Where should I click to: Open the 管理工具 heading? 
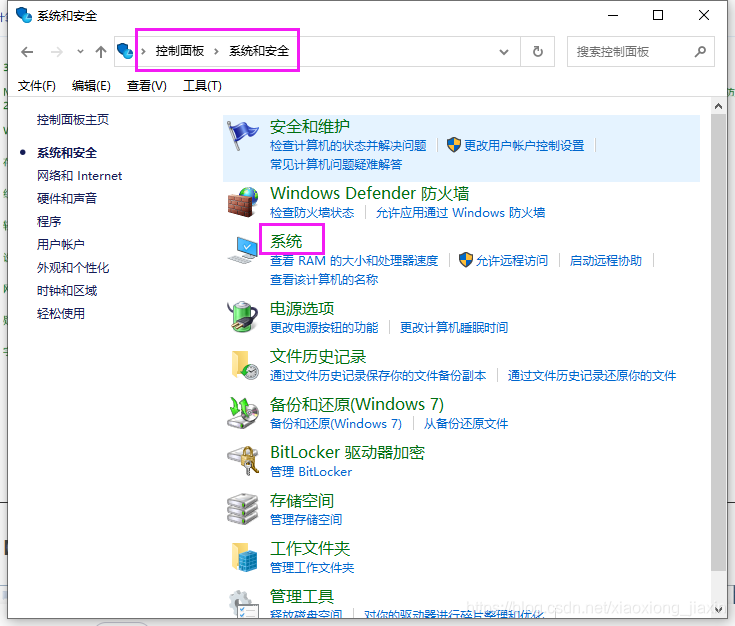(301, 596)
